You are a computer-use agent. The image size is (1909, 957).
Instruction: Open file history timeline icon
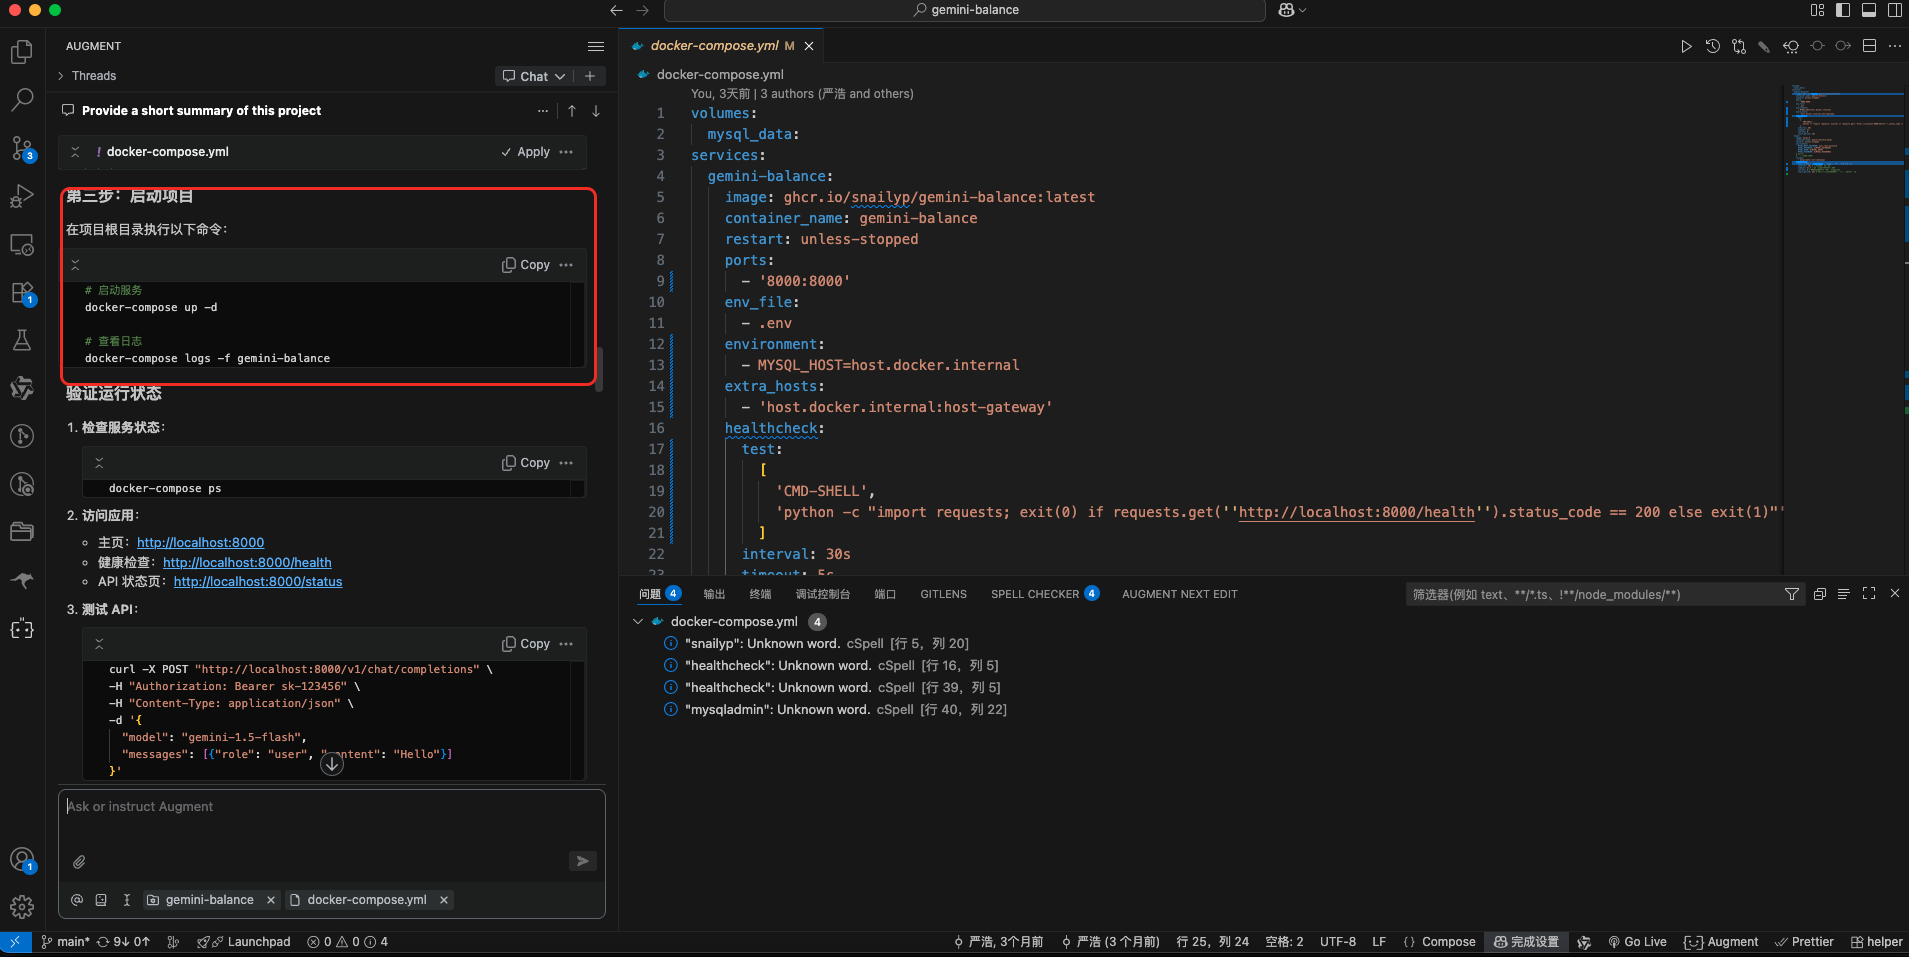1713,46
